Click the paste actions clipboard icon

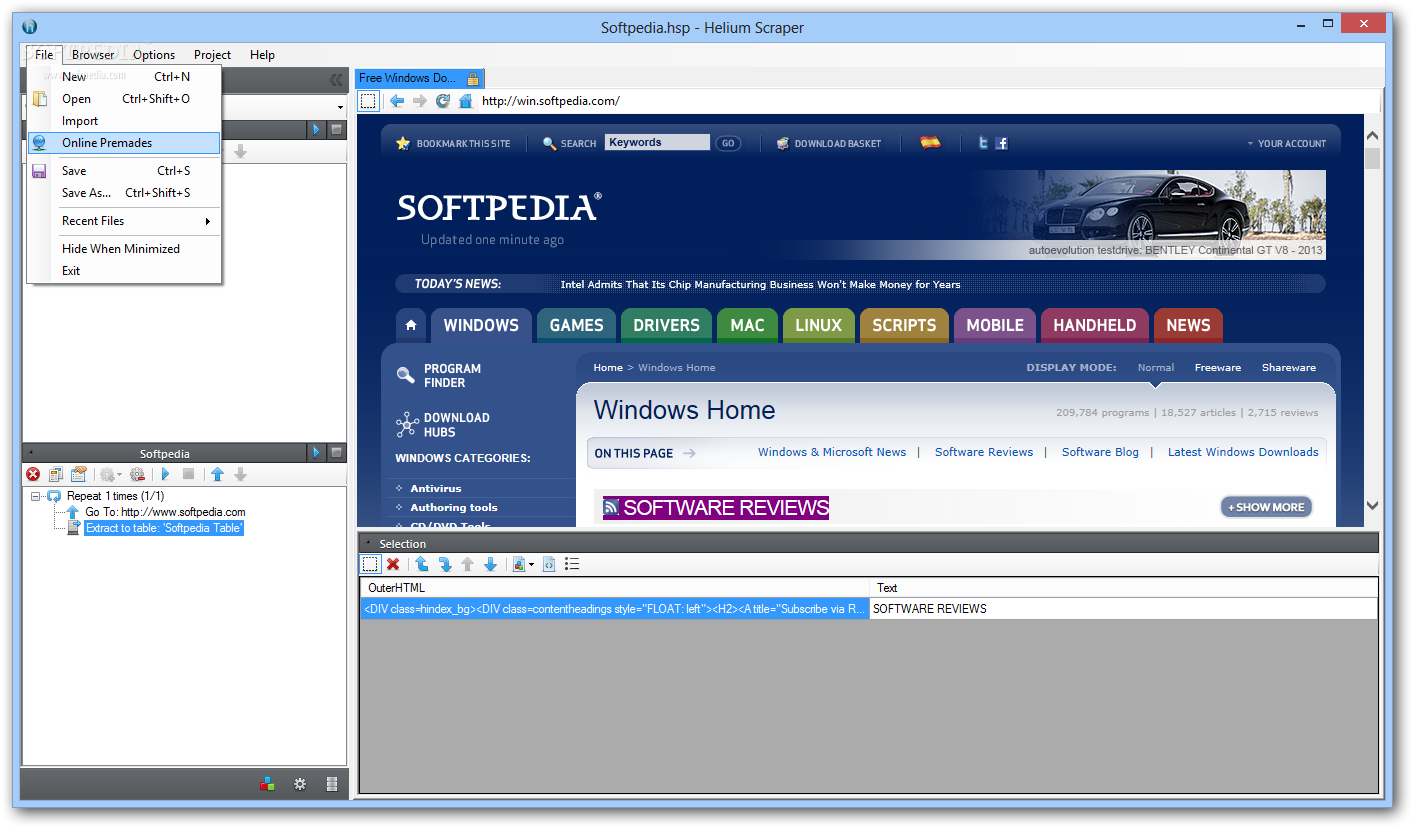78,474
